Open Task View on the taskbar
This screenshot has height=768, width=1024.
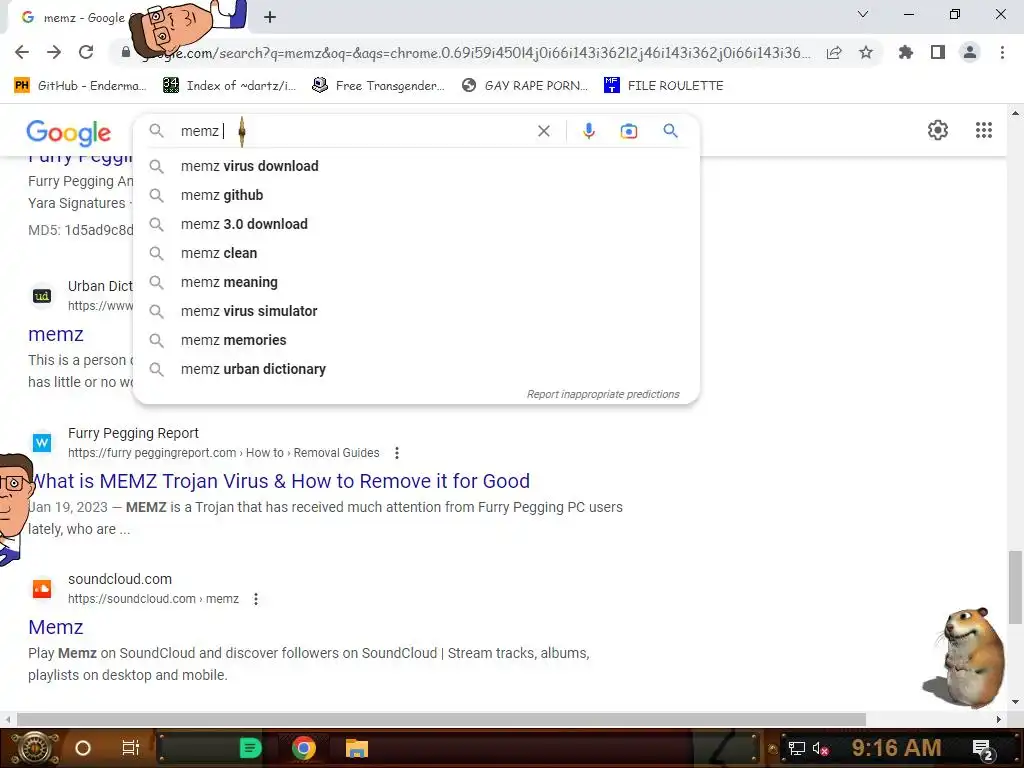click(131, 748)
